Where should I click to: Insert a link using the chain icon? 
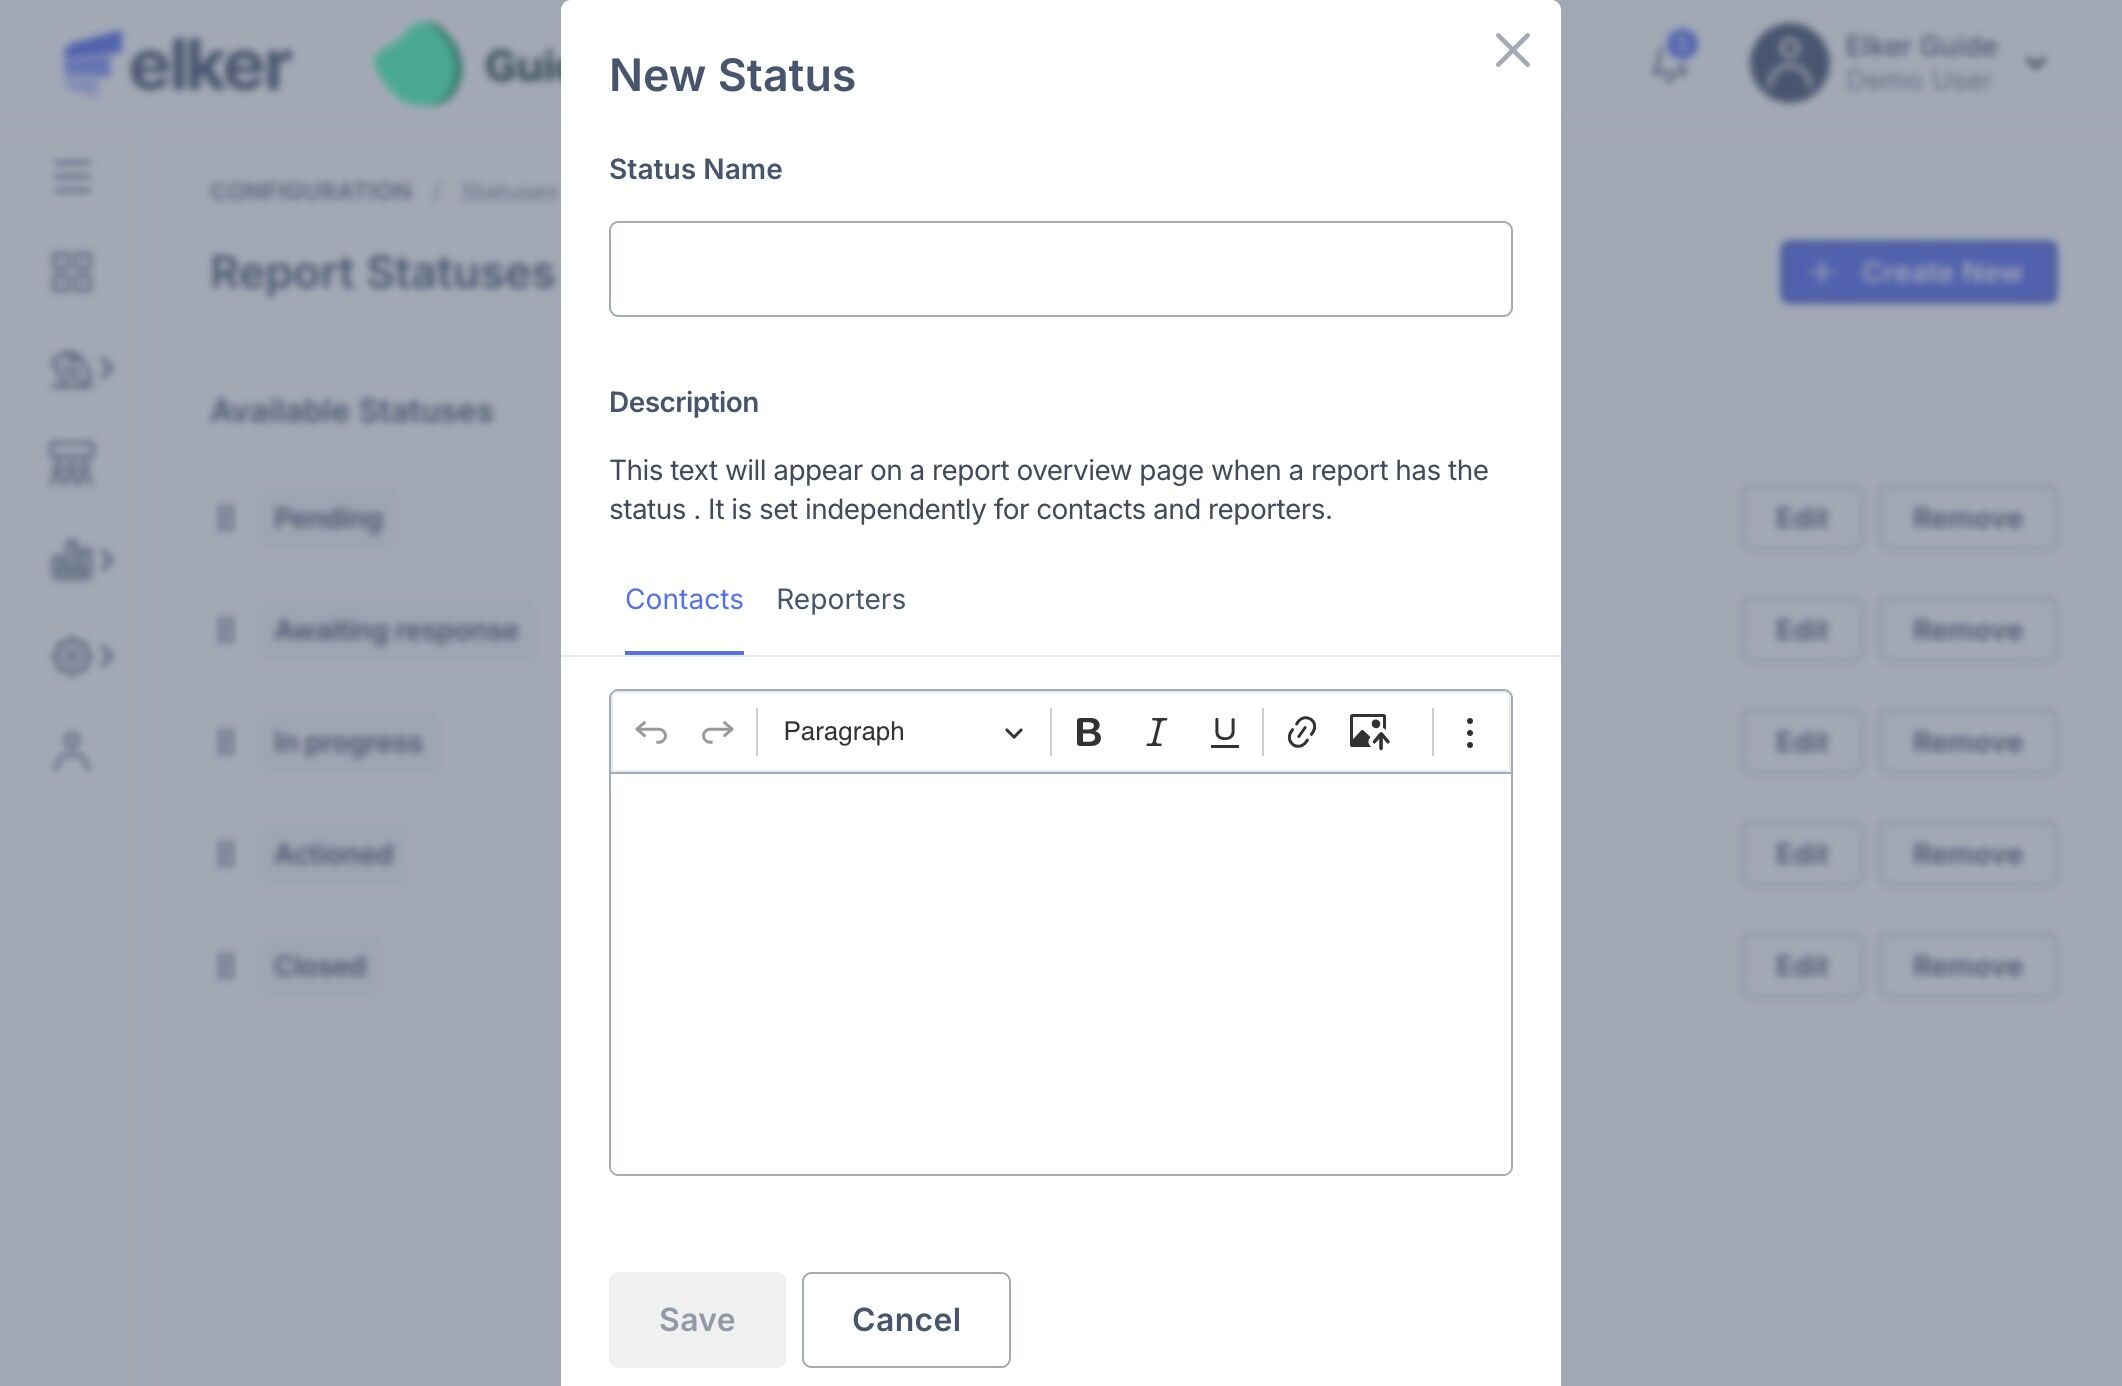[x=1301, y=733]
